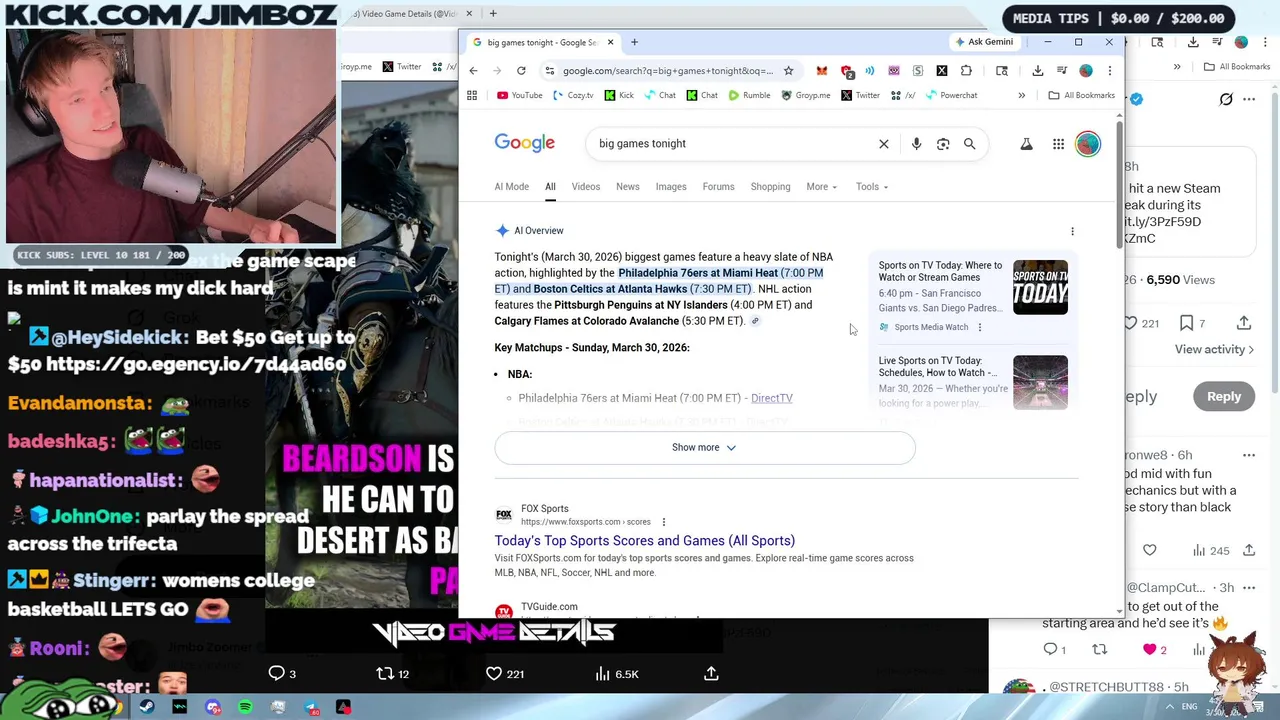Image resolution: width=1280 pixels, height=720 pixels.
Task: Open the X extension icon in Chrome toolbar
Action: [942, 71]
